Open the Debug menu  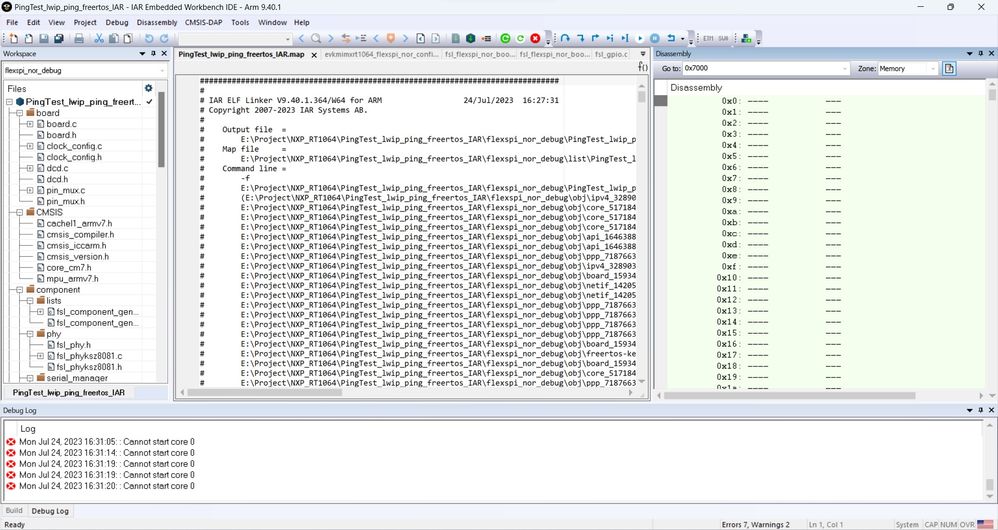point(117,22)
